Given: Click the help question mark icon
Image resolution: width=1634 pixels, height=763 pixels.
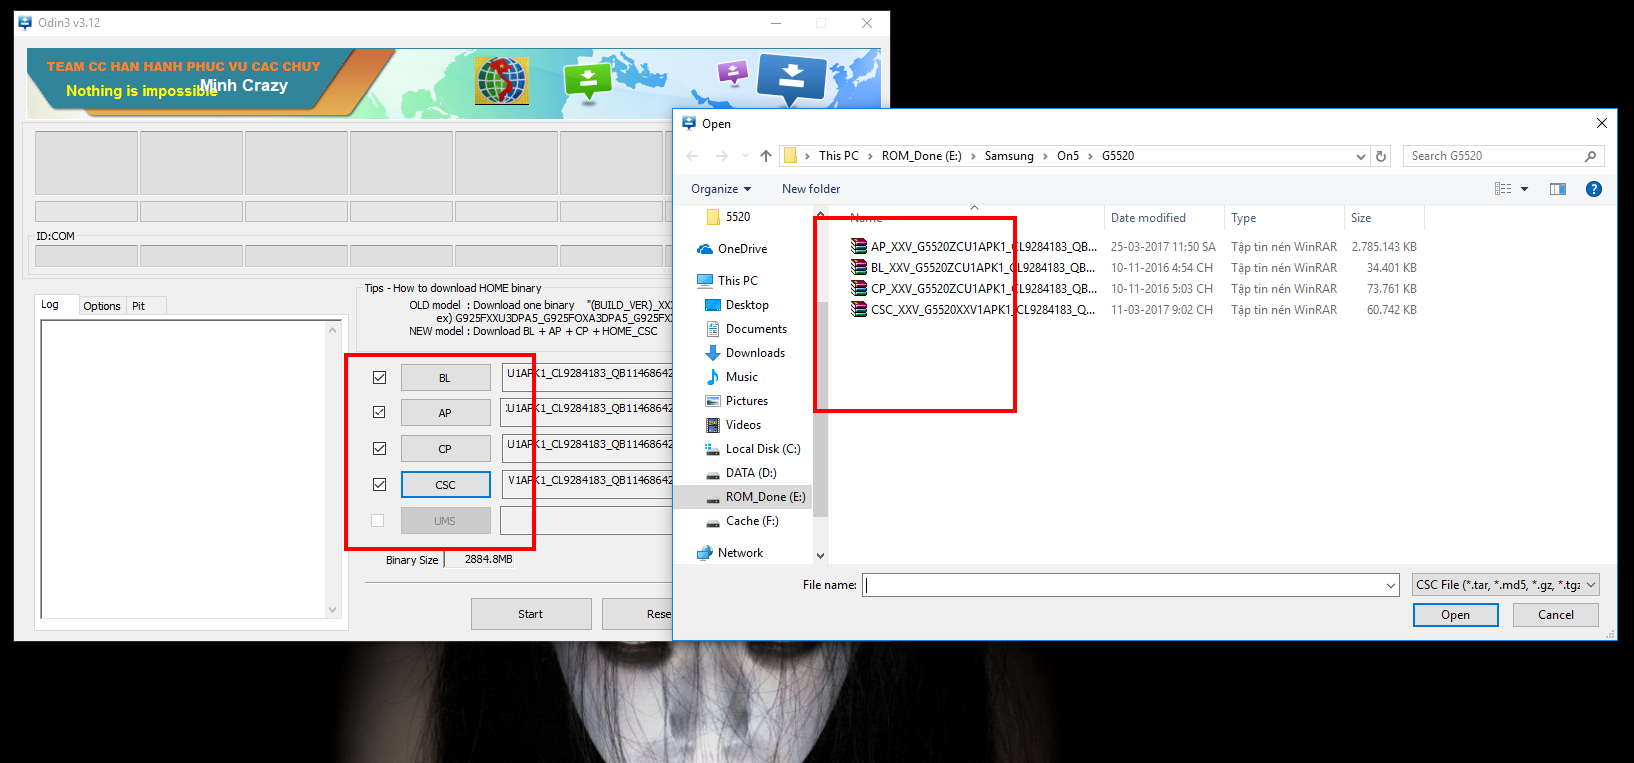Looking at the screenshot, I should pos(1594,189).
